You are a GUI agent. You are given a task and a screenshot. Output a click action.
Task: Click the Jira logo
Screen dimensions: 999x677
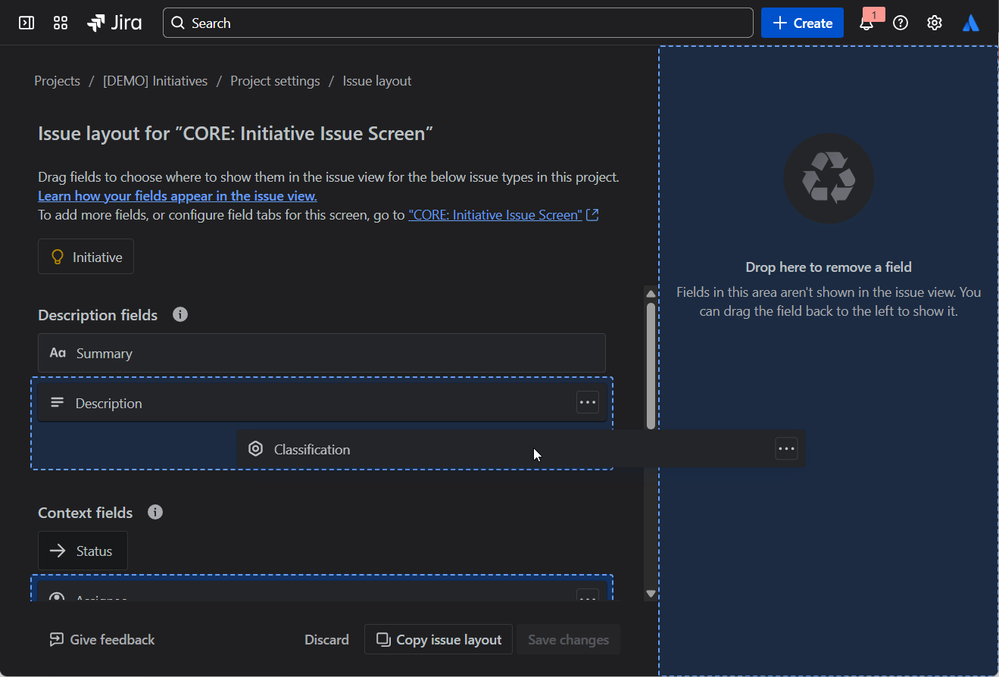(114, 23)
